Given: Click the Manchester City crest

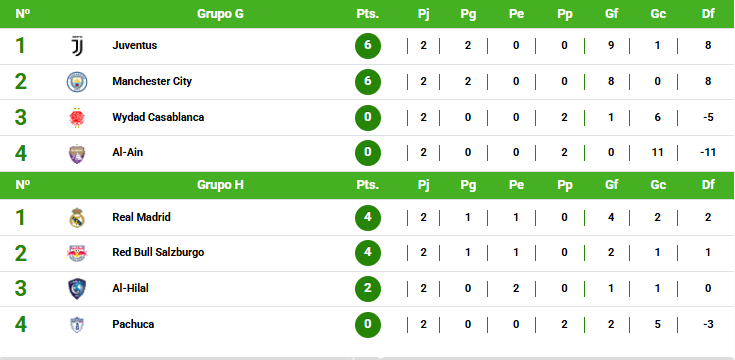Looking at the screenshot, I should tap(77, 82).
